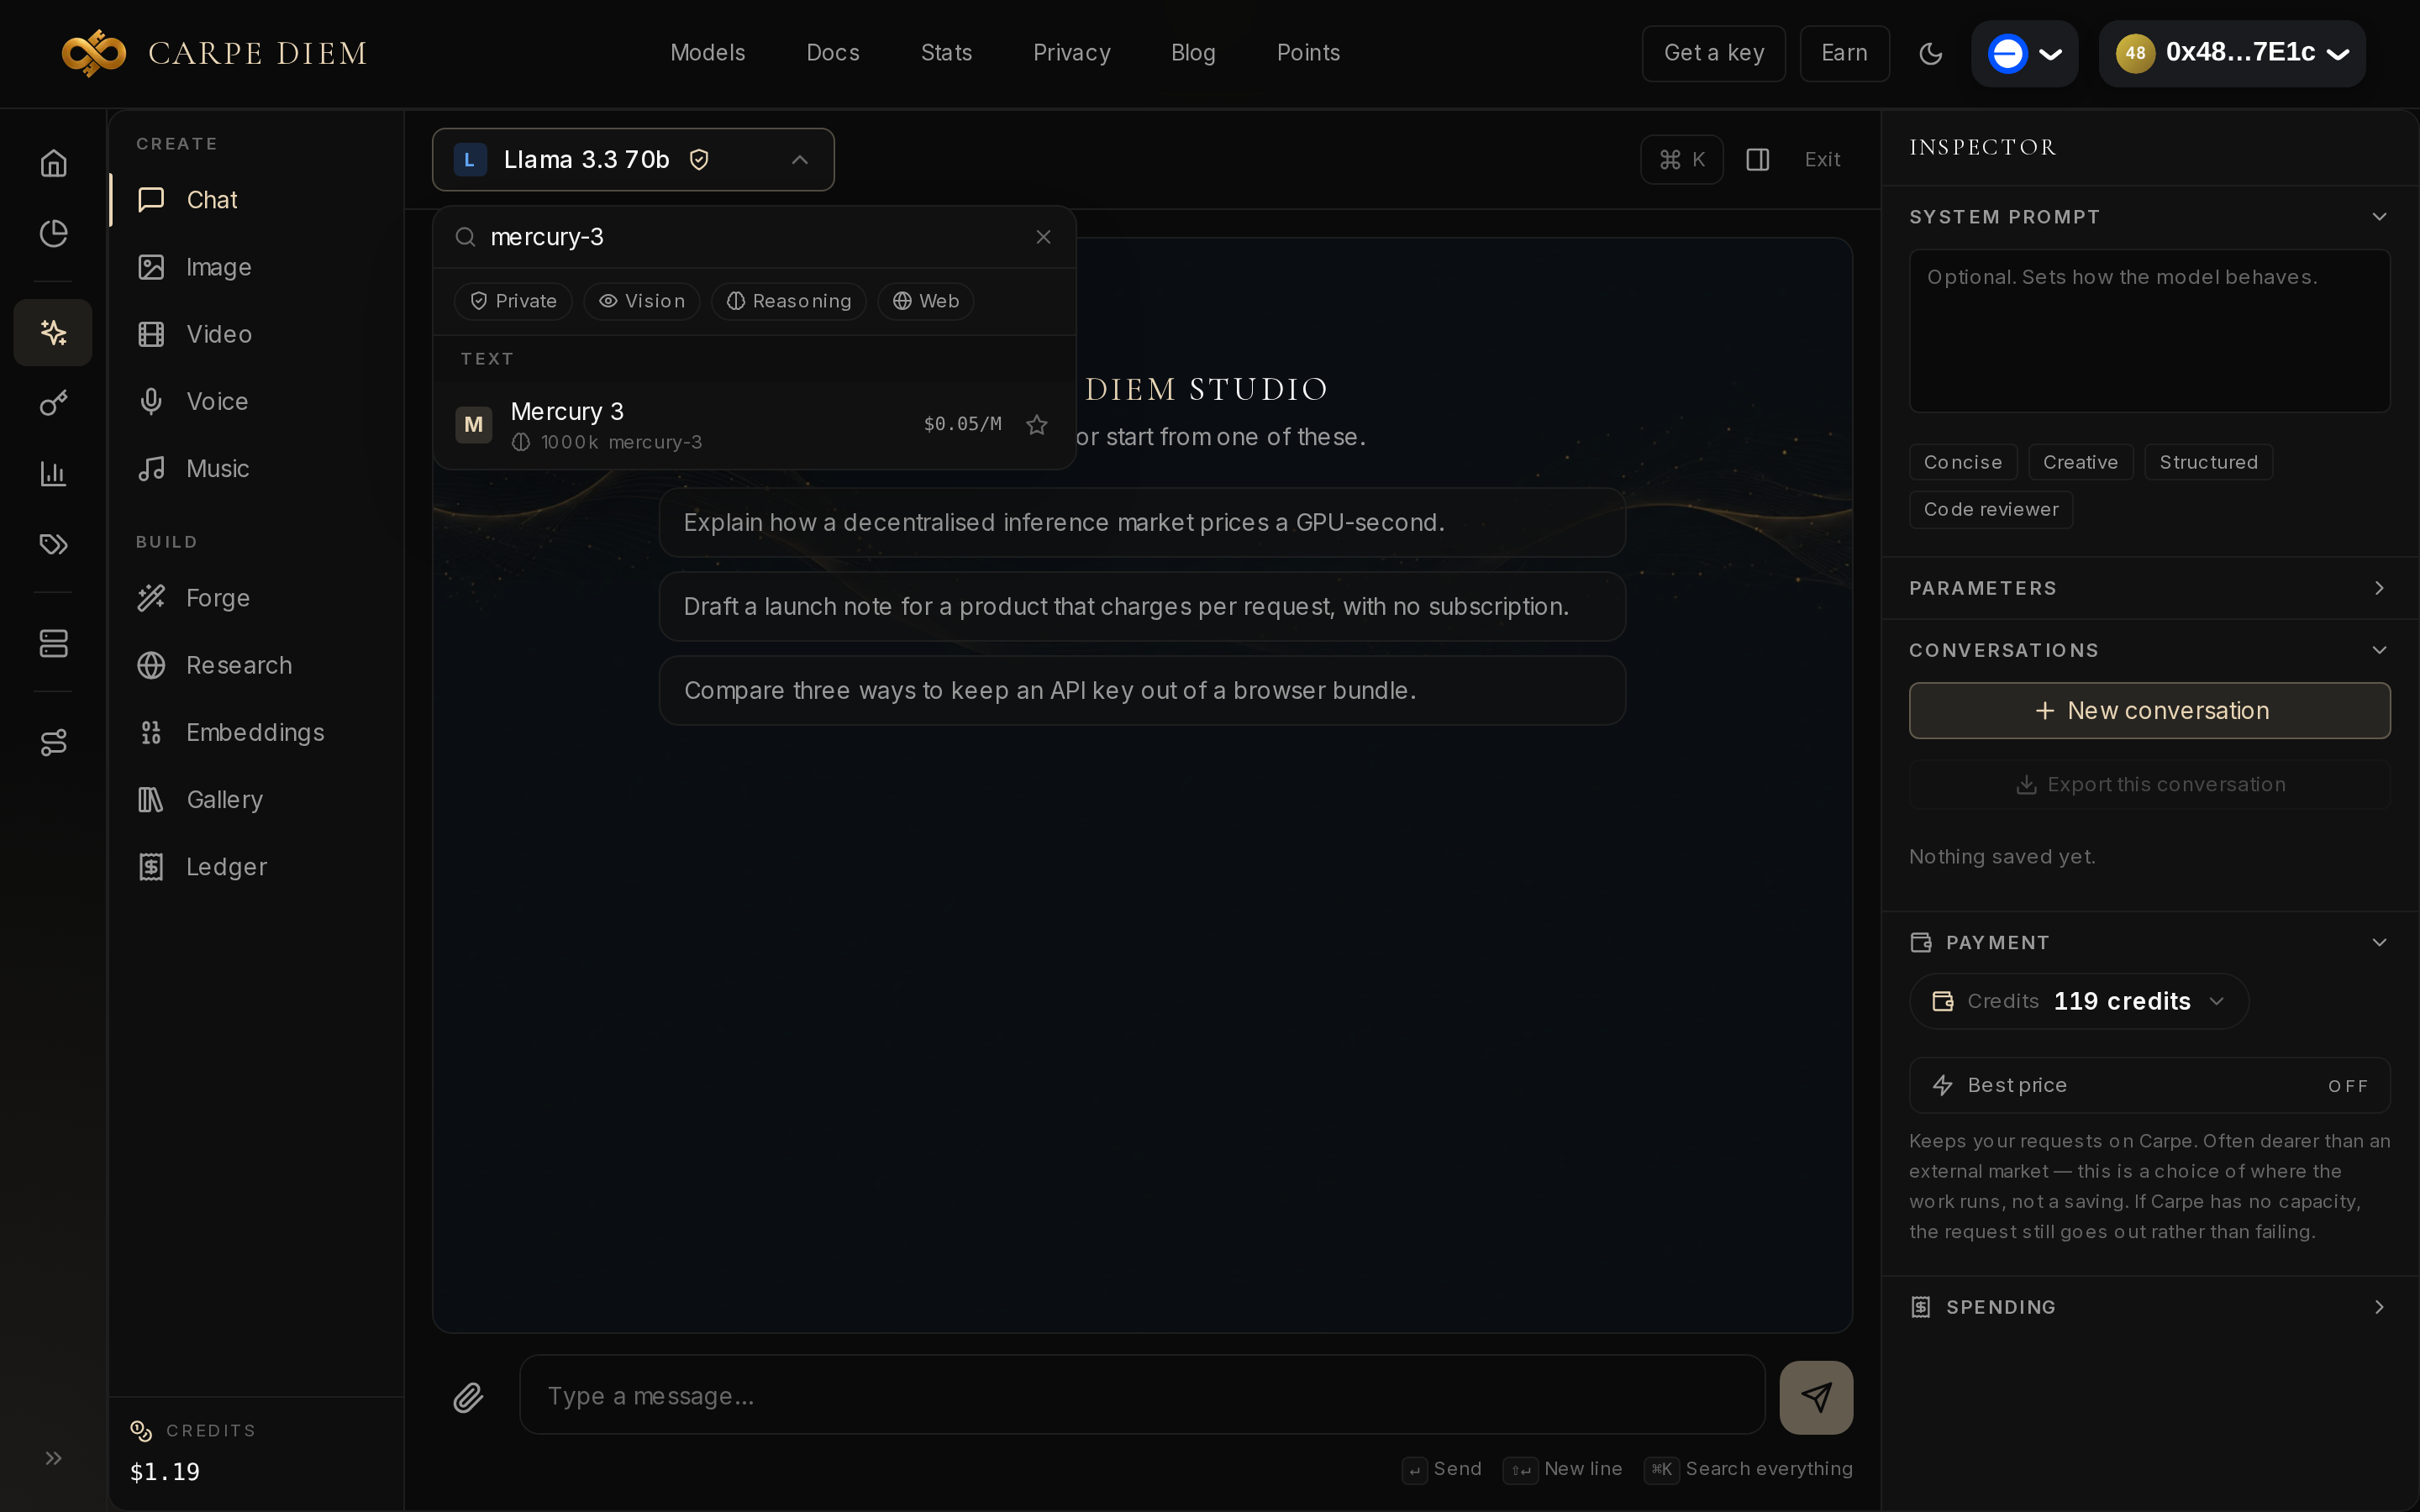Open Docs in top navigation
The width and height of the screenshot is (2420, 1512).
click(833, 53)
